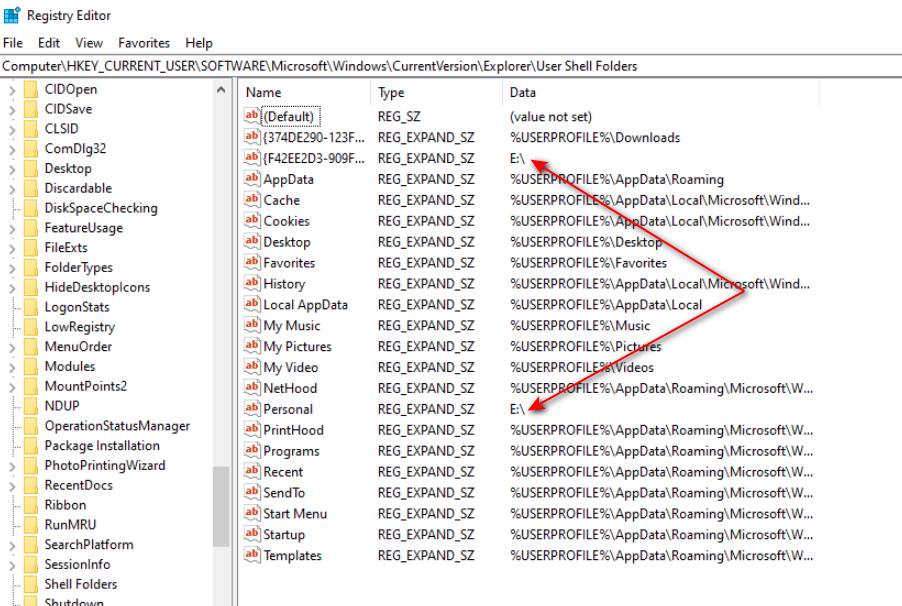
Task: Click the string icon of the Cookies value
Action: 251,220
